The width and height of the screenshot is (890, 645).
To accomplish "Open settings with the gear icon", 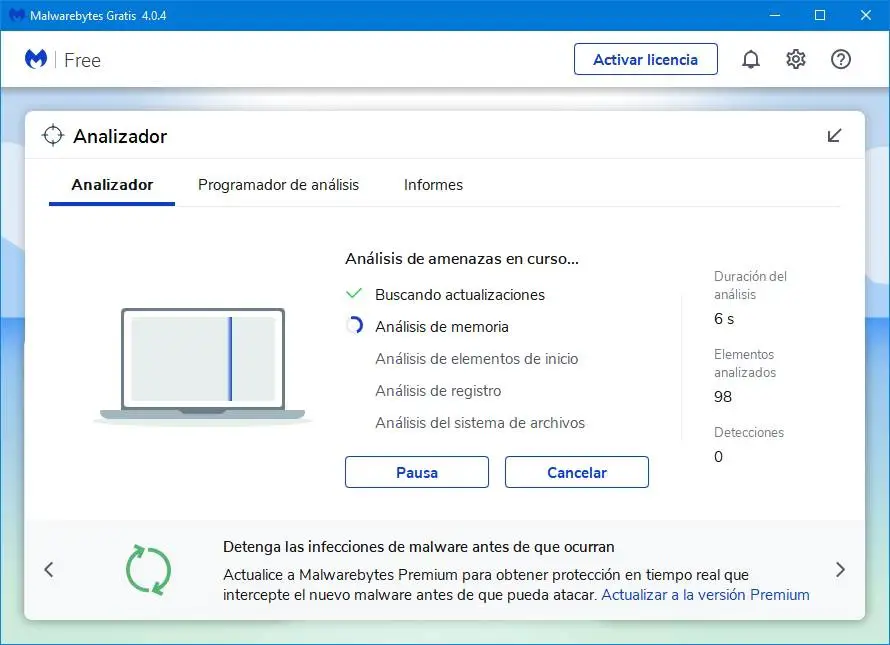I will (x=796, y=59).
